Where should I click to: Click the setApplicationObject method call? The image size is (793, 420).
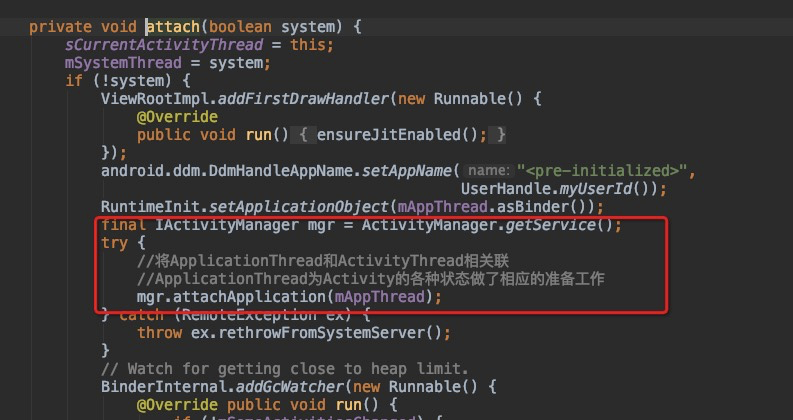pos(299,207)
